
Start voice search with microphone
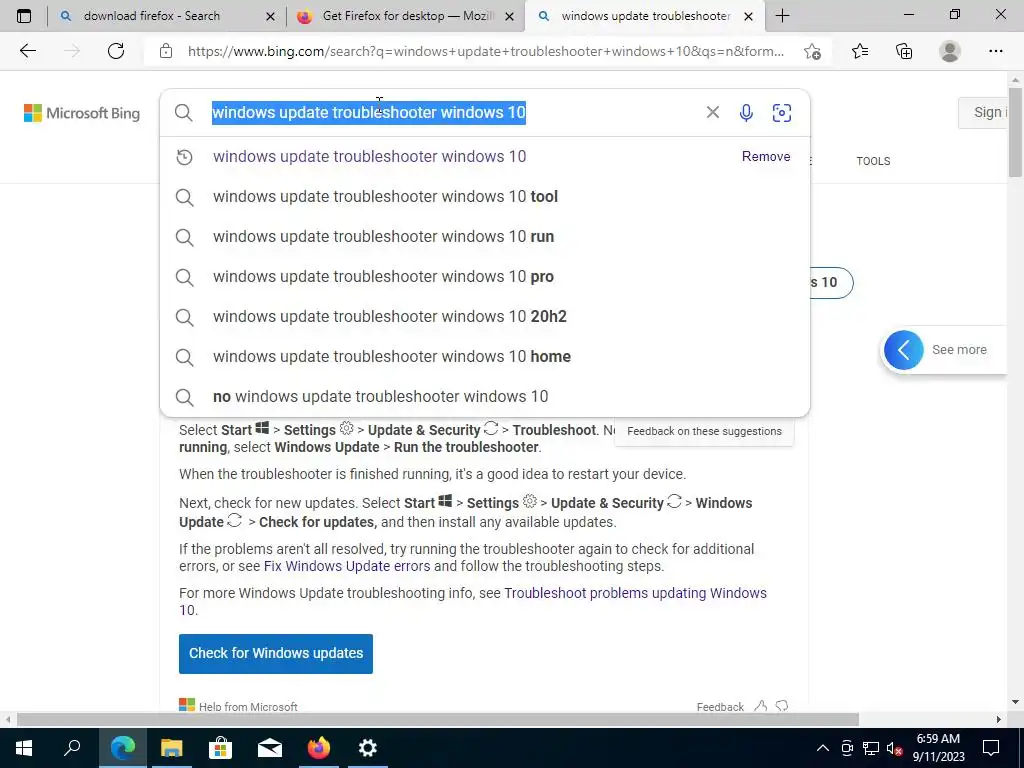coord(746,112)
